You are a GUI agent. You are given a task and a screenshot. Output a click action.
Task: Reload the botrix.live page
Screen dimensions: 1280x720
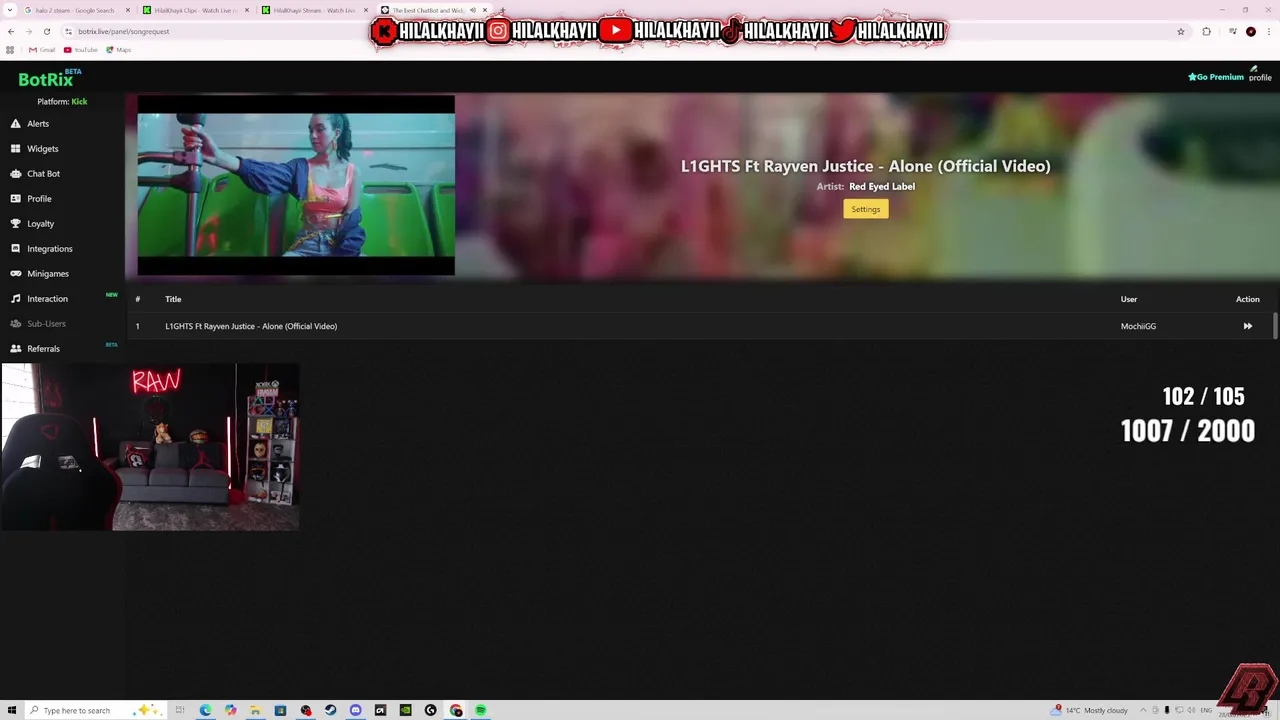tap(46, 31)
